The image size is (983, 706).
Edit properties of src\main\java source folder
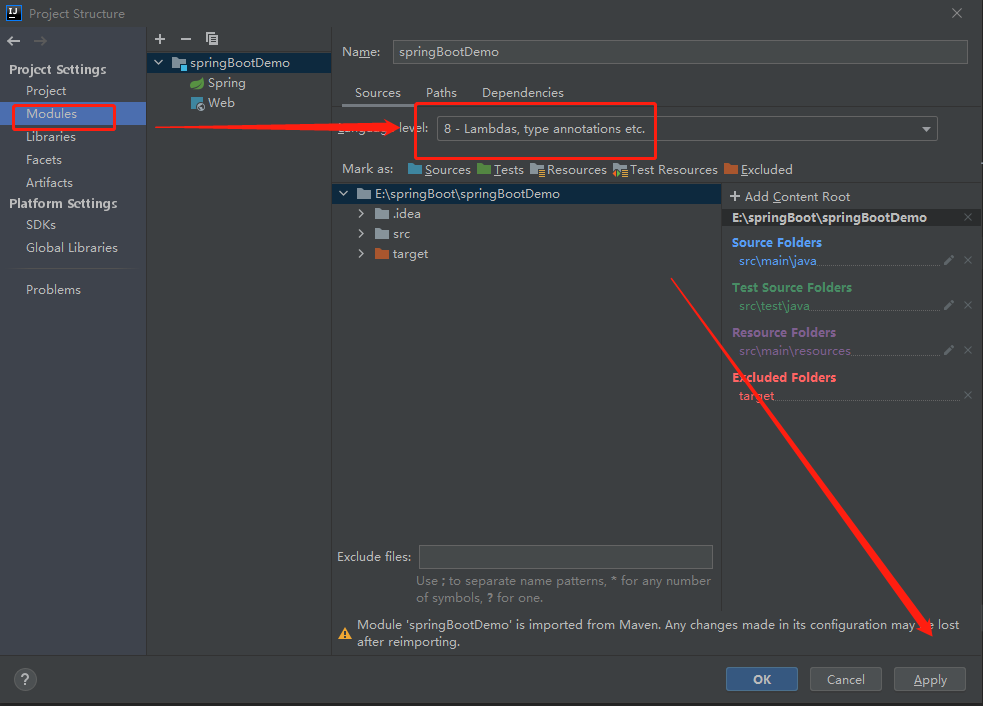tap(949, 260)
